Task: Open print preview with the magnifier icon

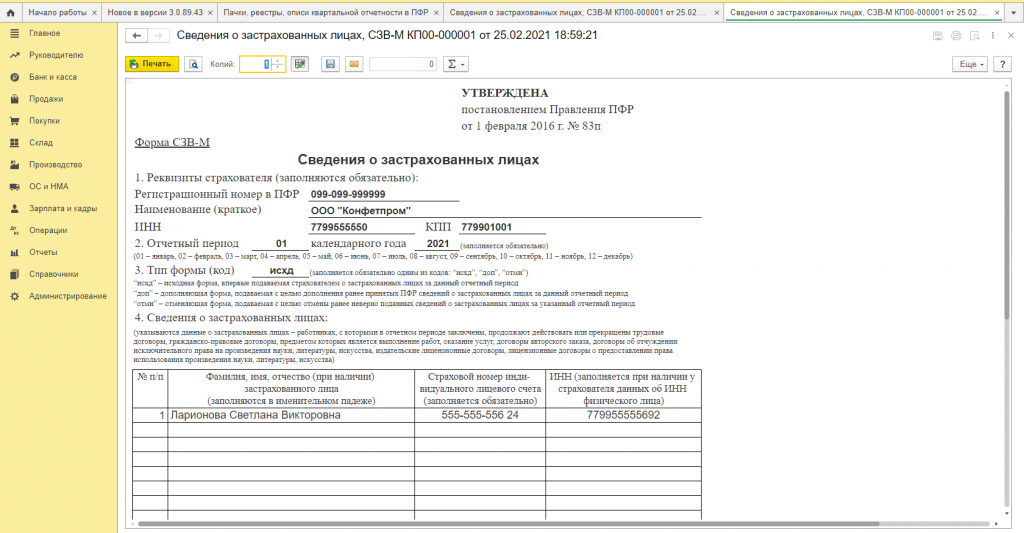Action: (x=193, y=64)
